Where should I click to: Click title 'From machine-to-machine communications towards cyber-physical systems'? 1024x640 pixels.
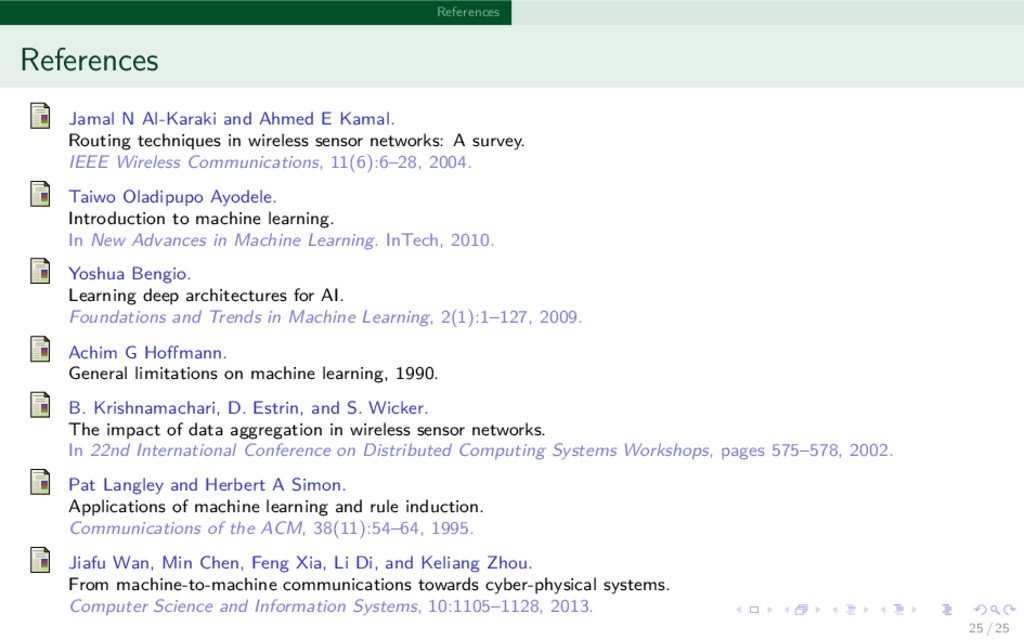(369, 584)
